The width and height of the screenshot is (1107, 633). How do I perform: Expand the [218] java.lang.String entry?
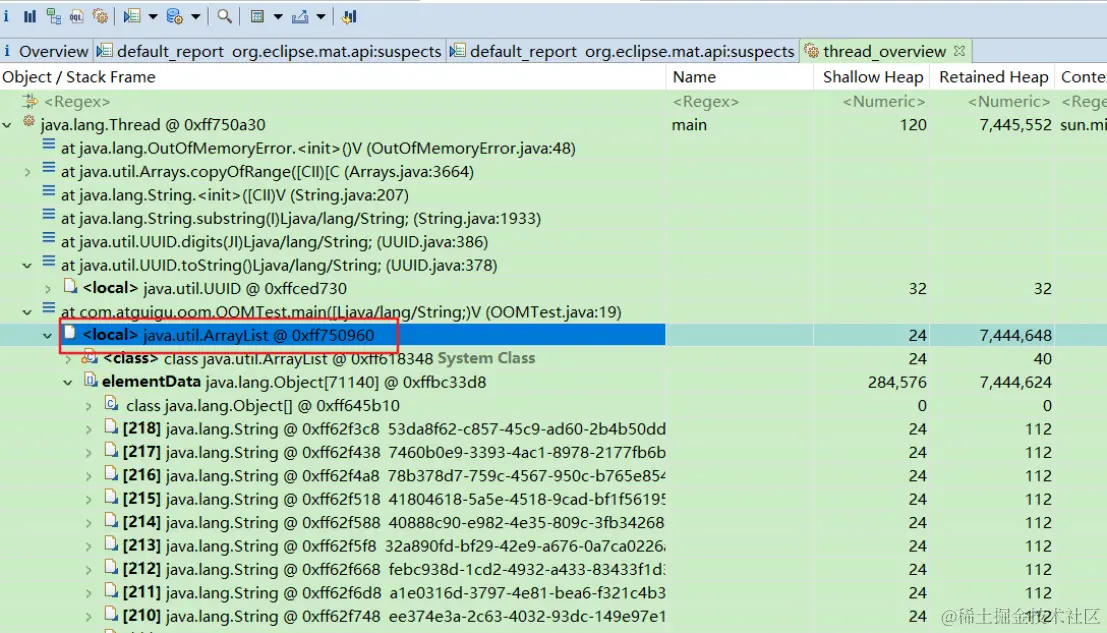[x=89, y=430]
